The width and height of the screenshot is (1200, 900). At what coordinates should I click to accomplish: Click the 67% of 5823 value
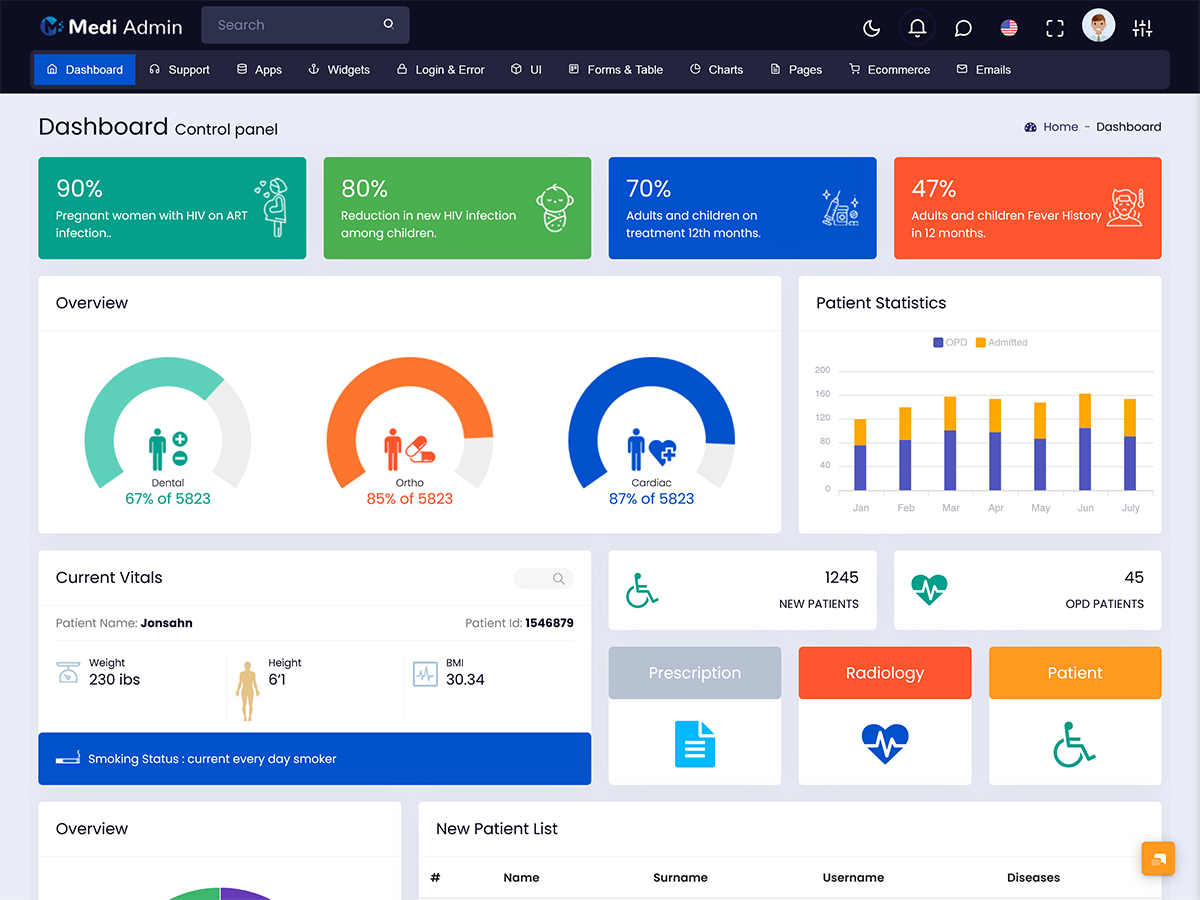point(168,498)
